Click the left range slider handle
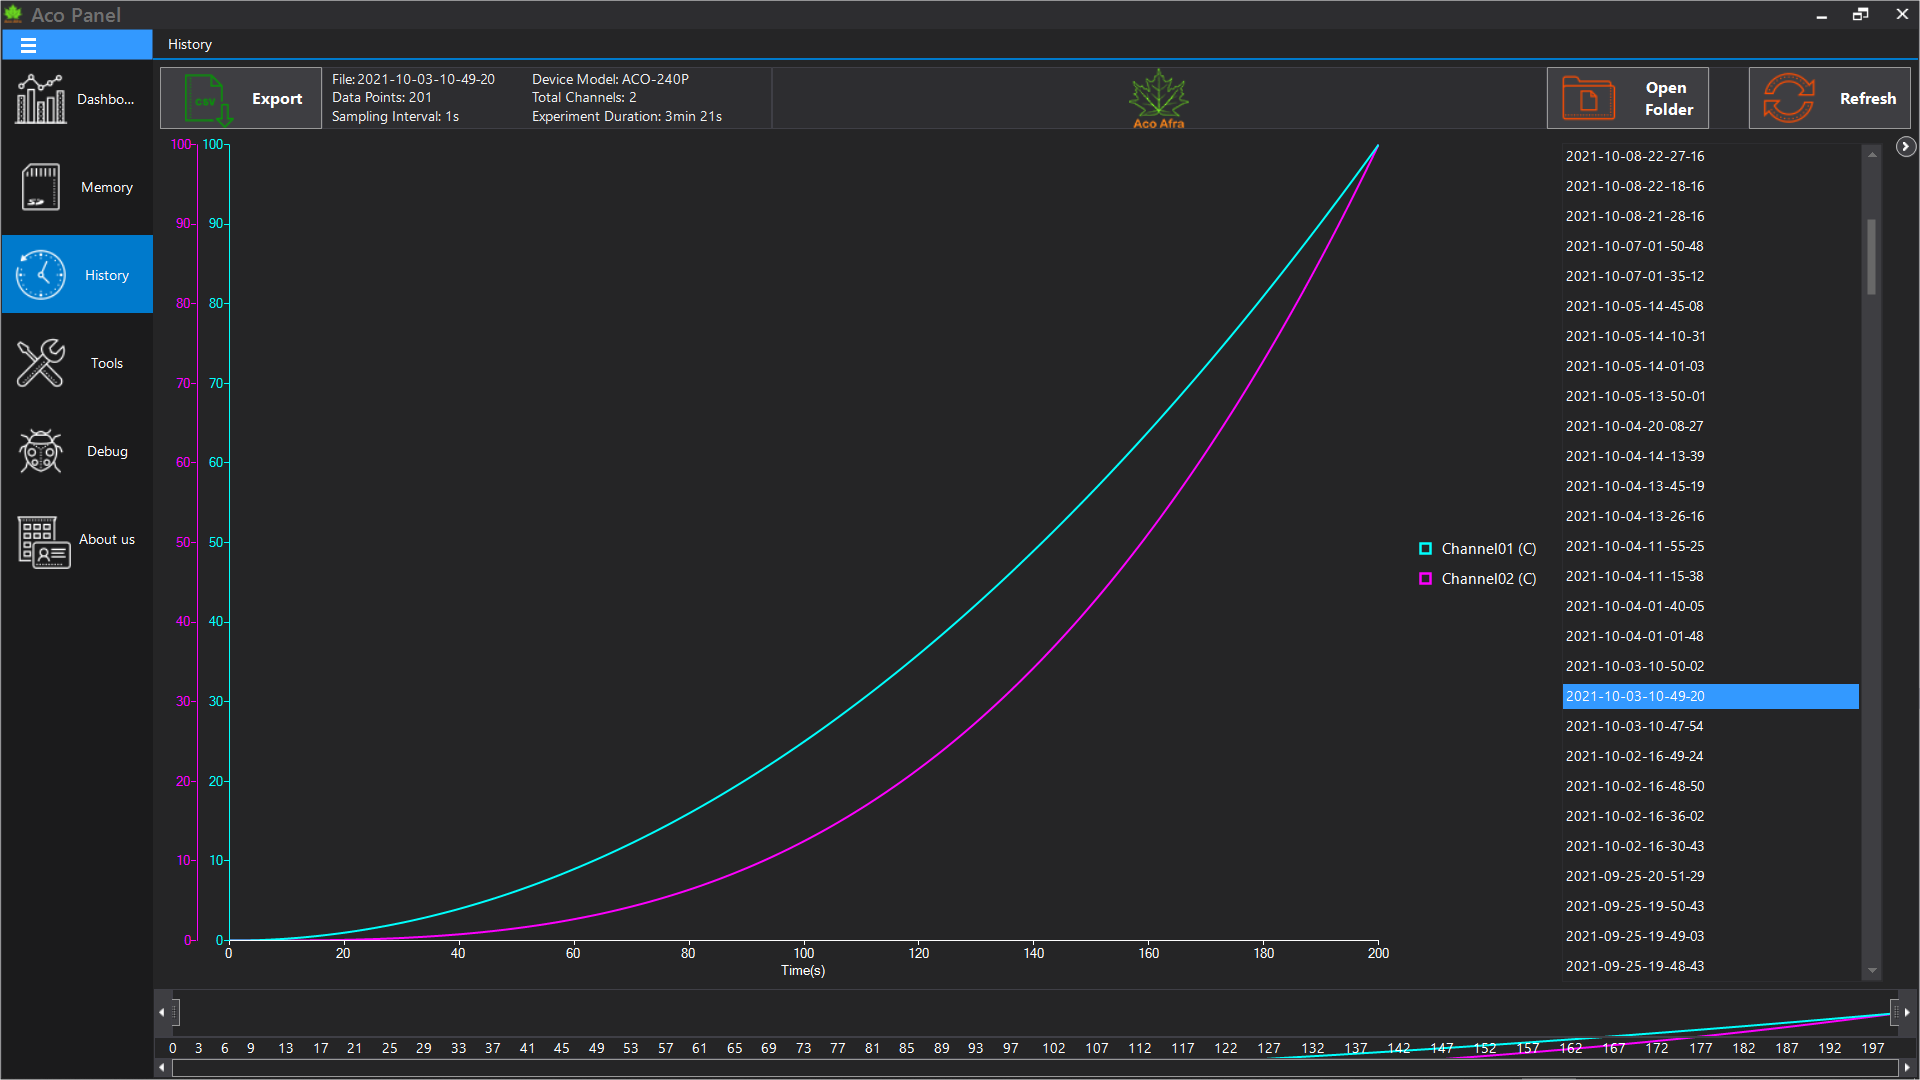 point(176,1012)
